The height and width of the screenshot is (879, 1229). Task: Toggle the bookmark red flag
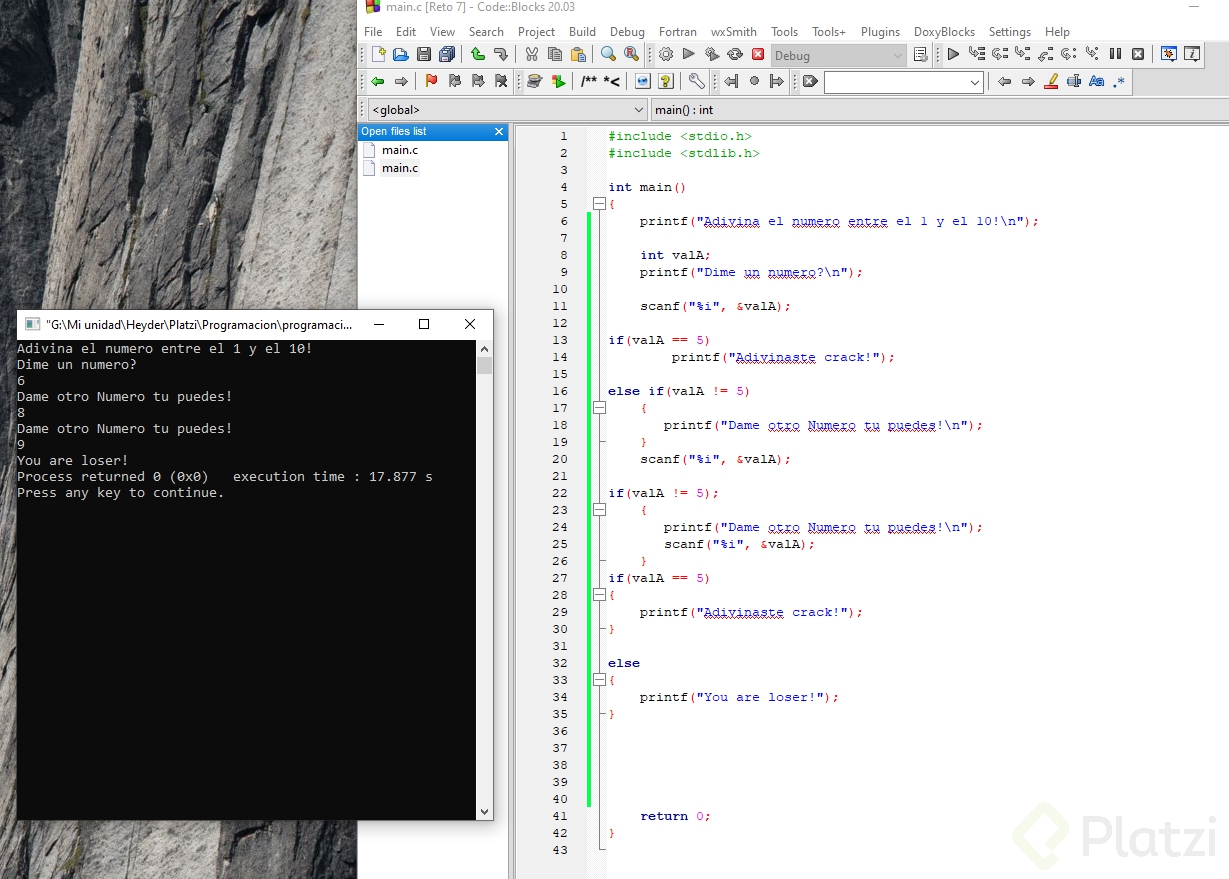pos(432,82)
